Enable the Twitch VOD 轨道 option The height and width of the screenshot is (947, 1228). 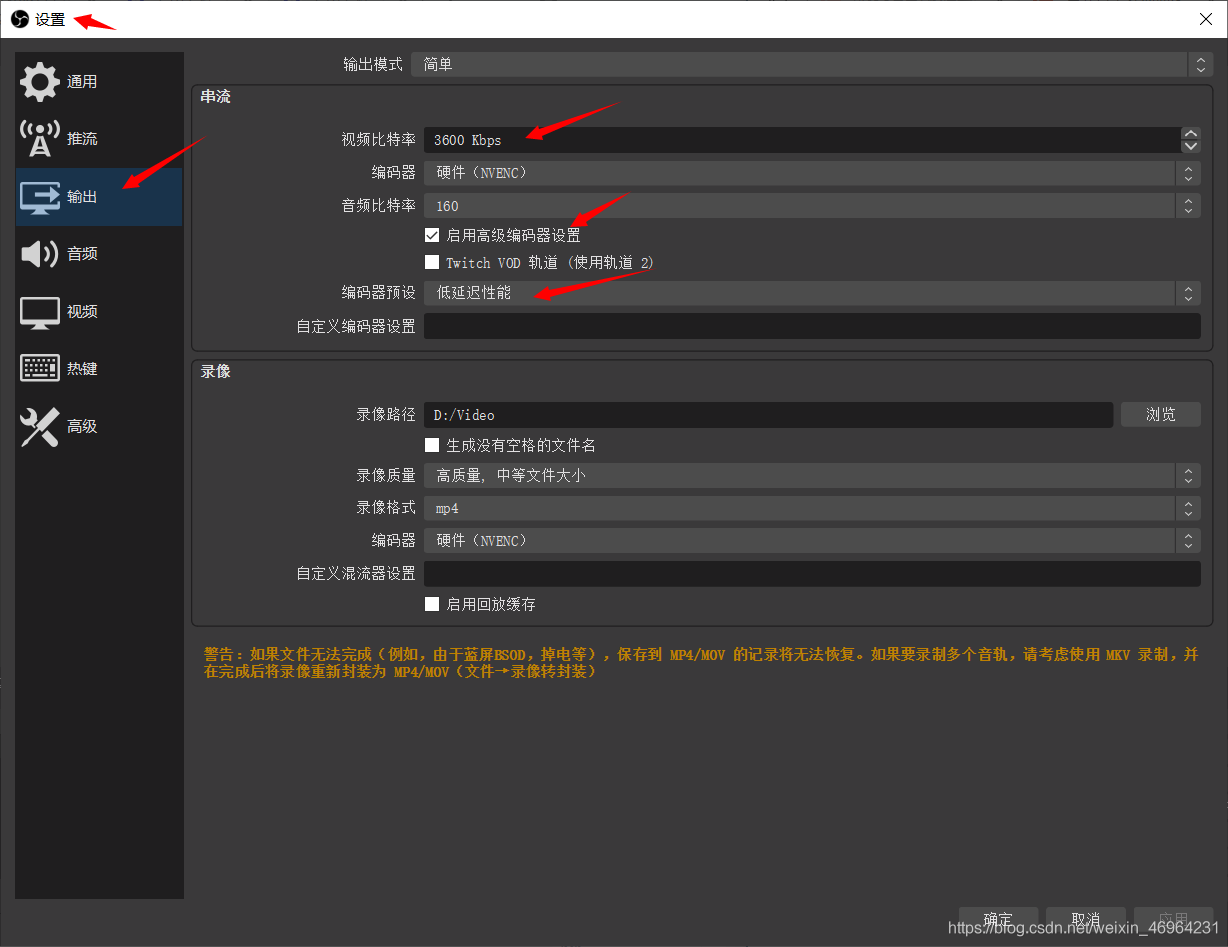(x=432, y=262)
